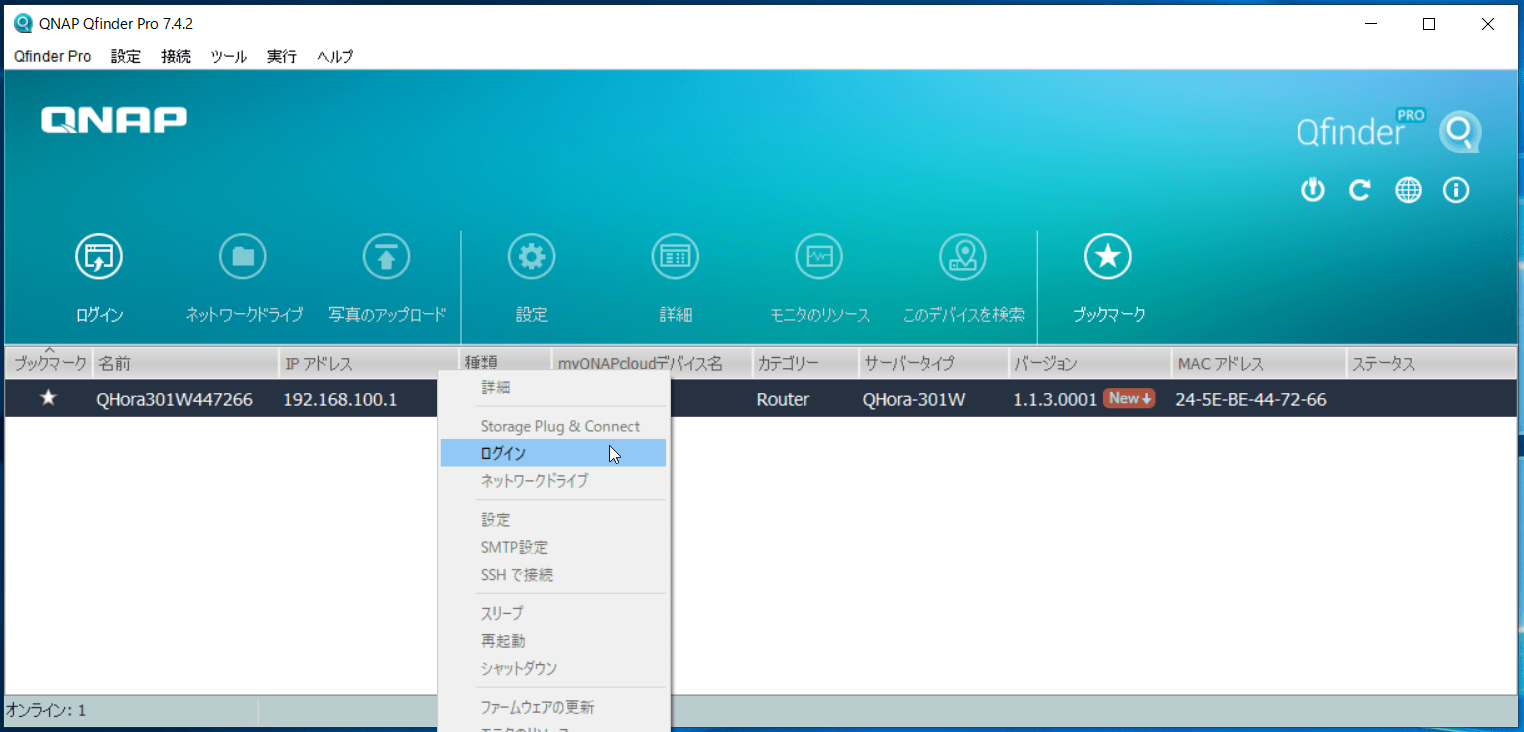Screen dimensions: 1524x732
Task: Open the Resource Monitor (モニタのリソース) toolbar icon
Action: pos(819,258)
